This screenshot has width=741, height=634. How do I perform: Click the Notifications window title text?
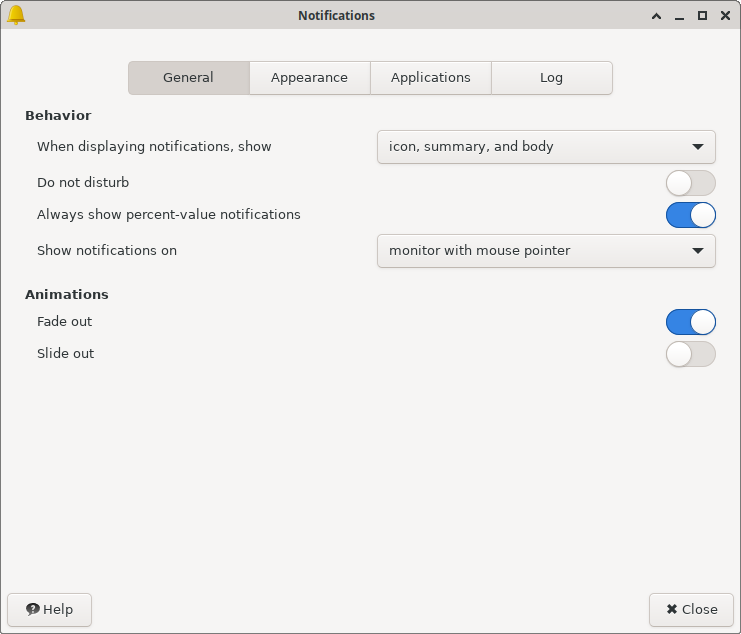(x=336, y=16)
